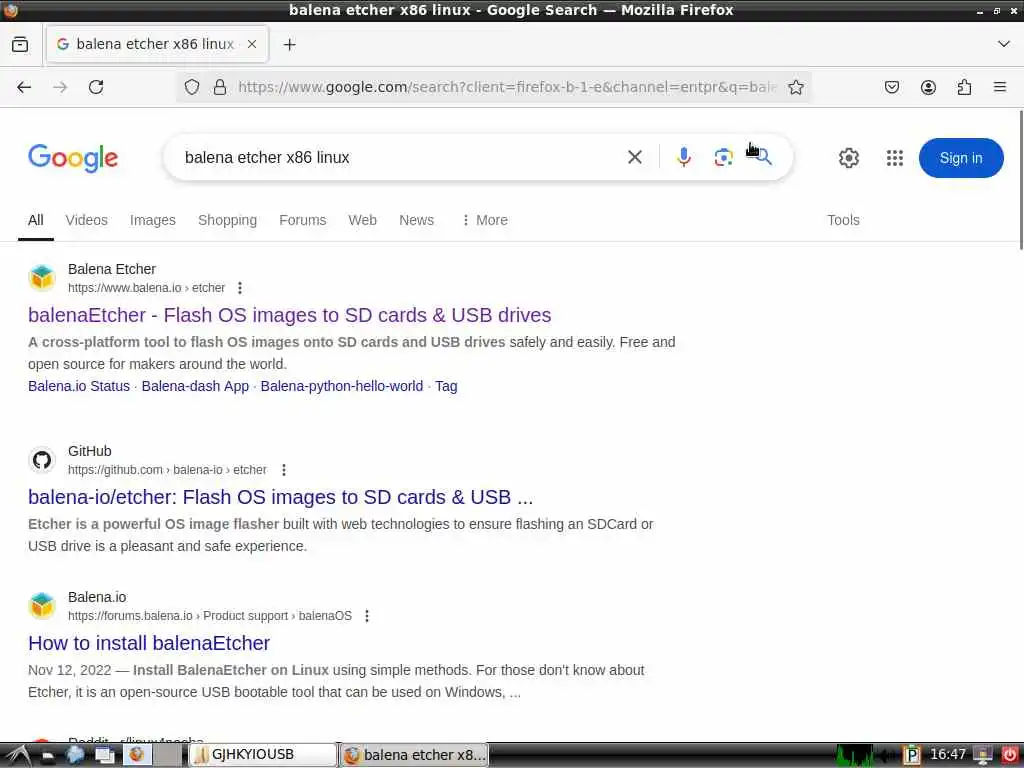Open Firefox View recent browsing icon

point(20,44)
